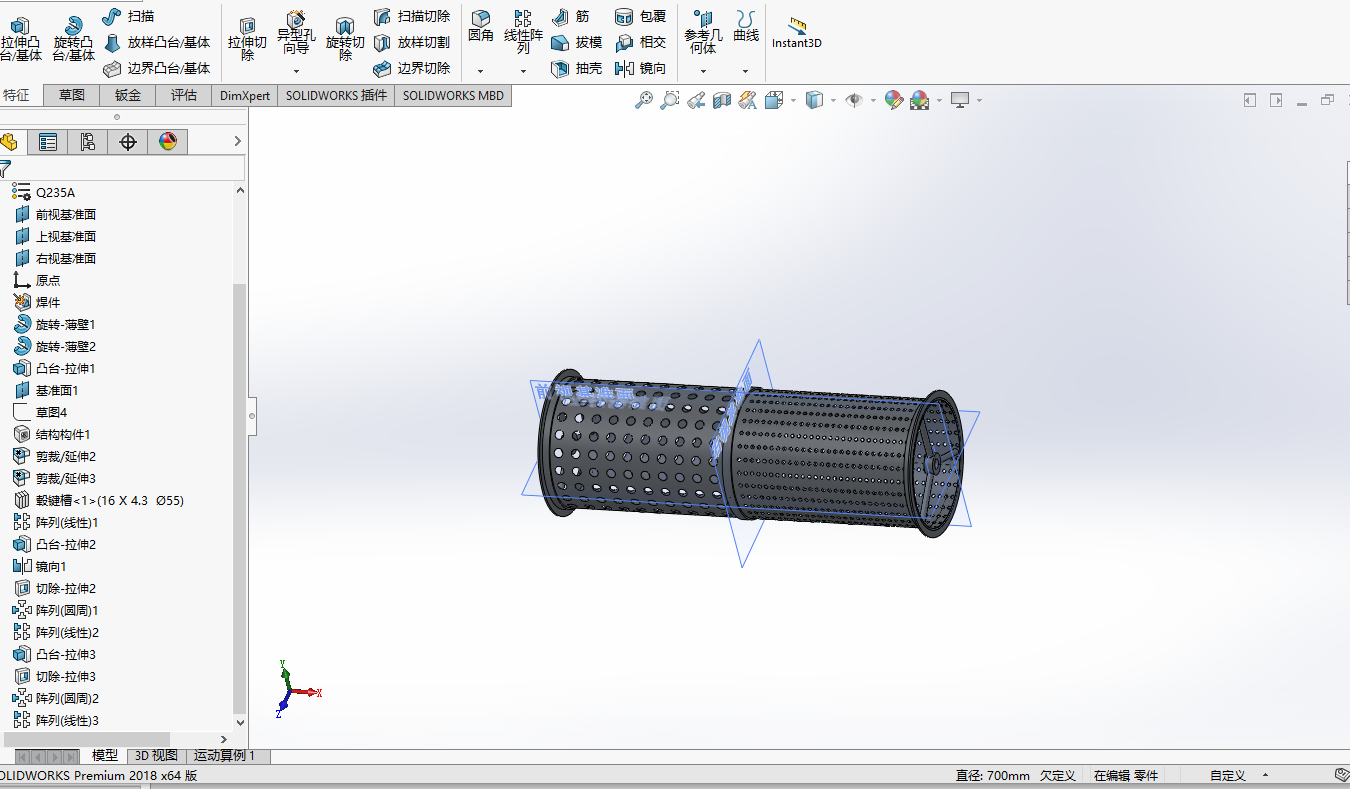This screenshot has width=1350, height=789.
Task: Click the Intersect (相交) tool
Action: point(640,42)
